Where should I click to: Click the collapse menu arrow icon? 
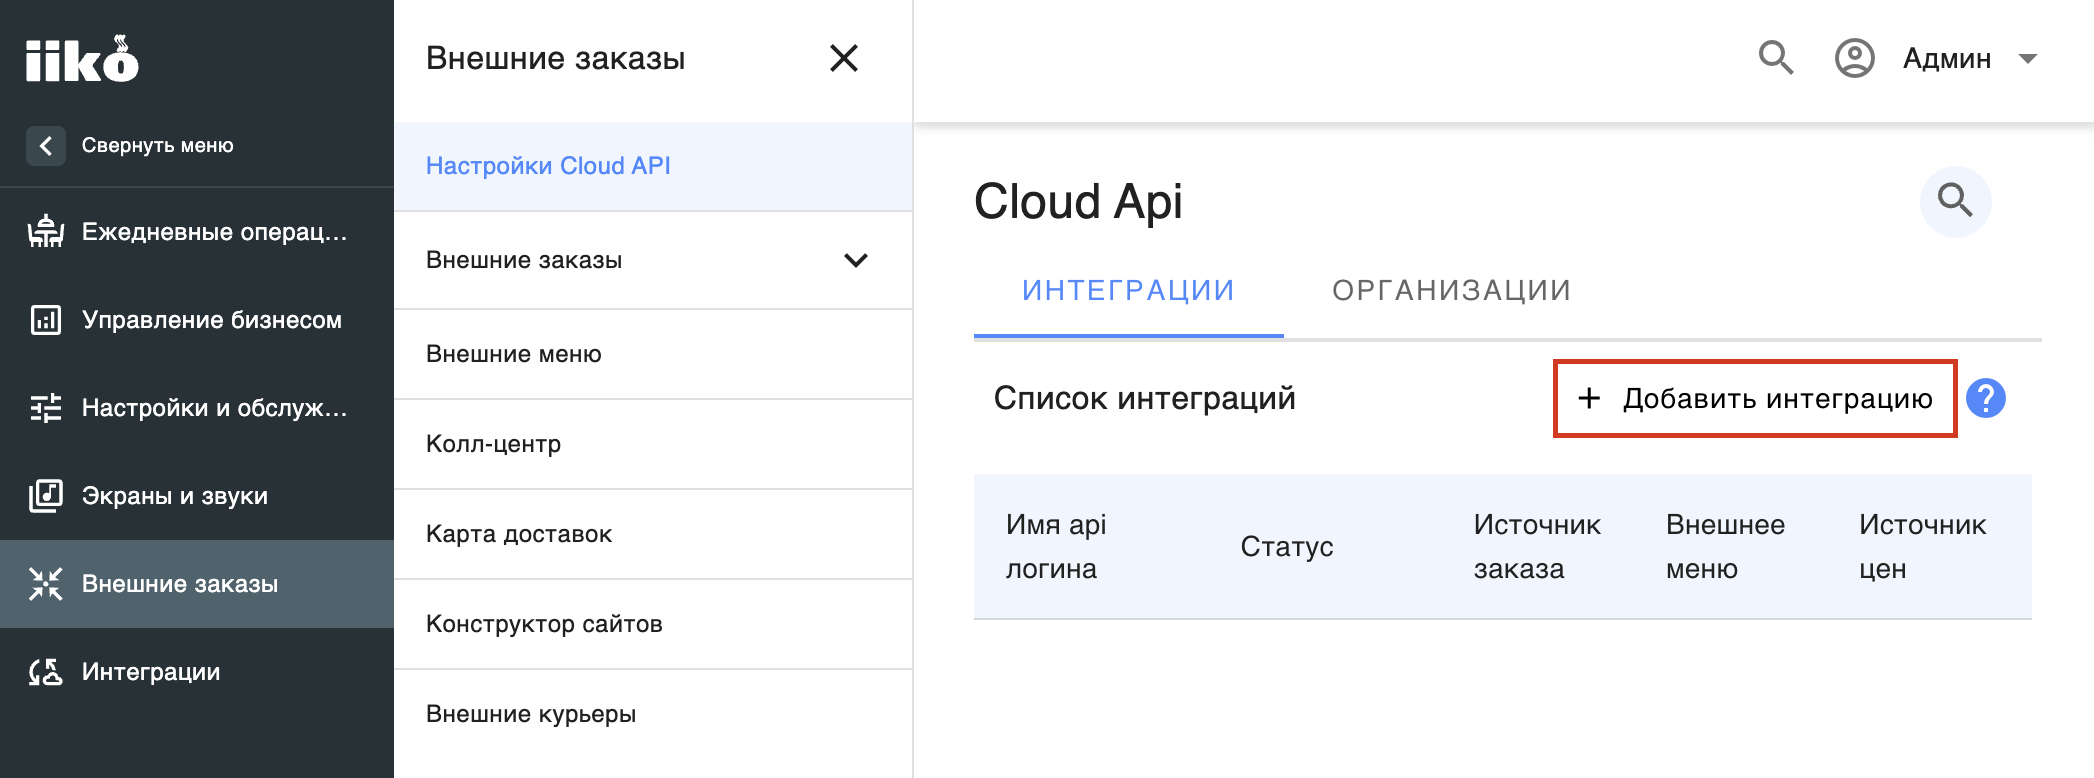tap(46, 146)
